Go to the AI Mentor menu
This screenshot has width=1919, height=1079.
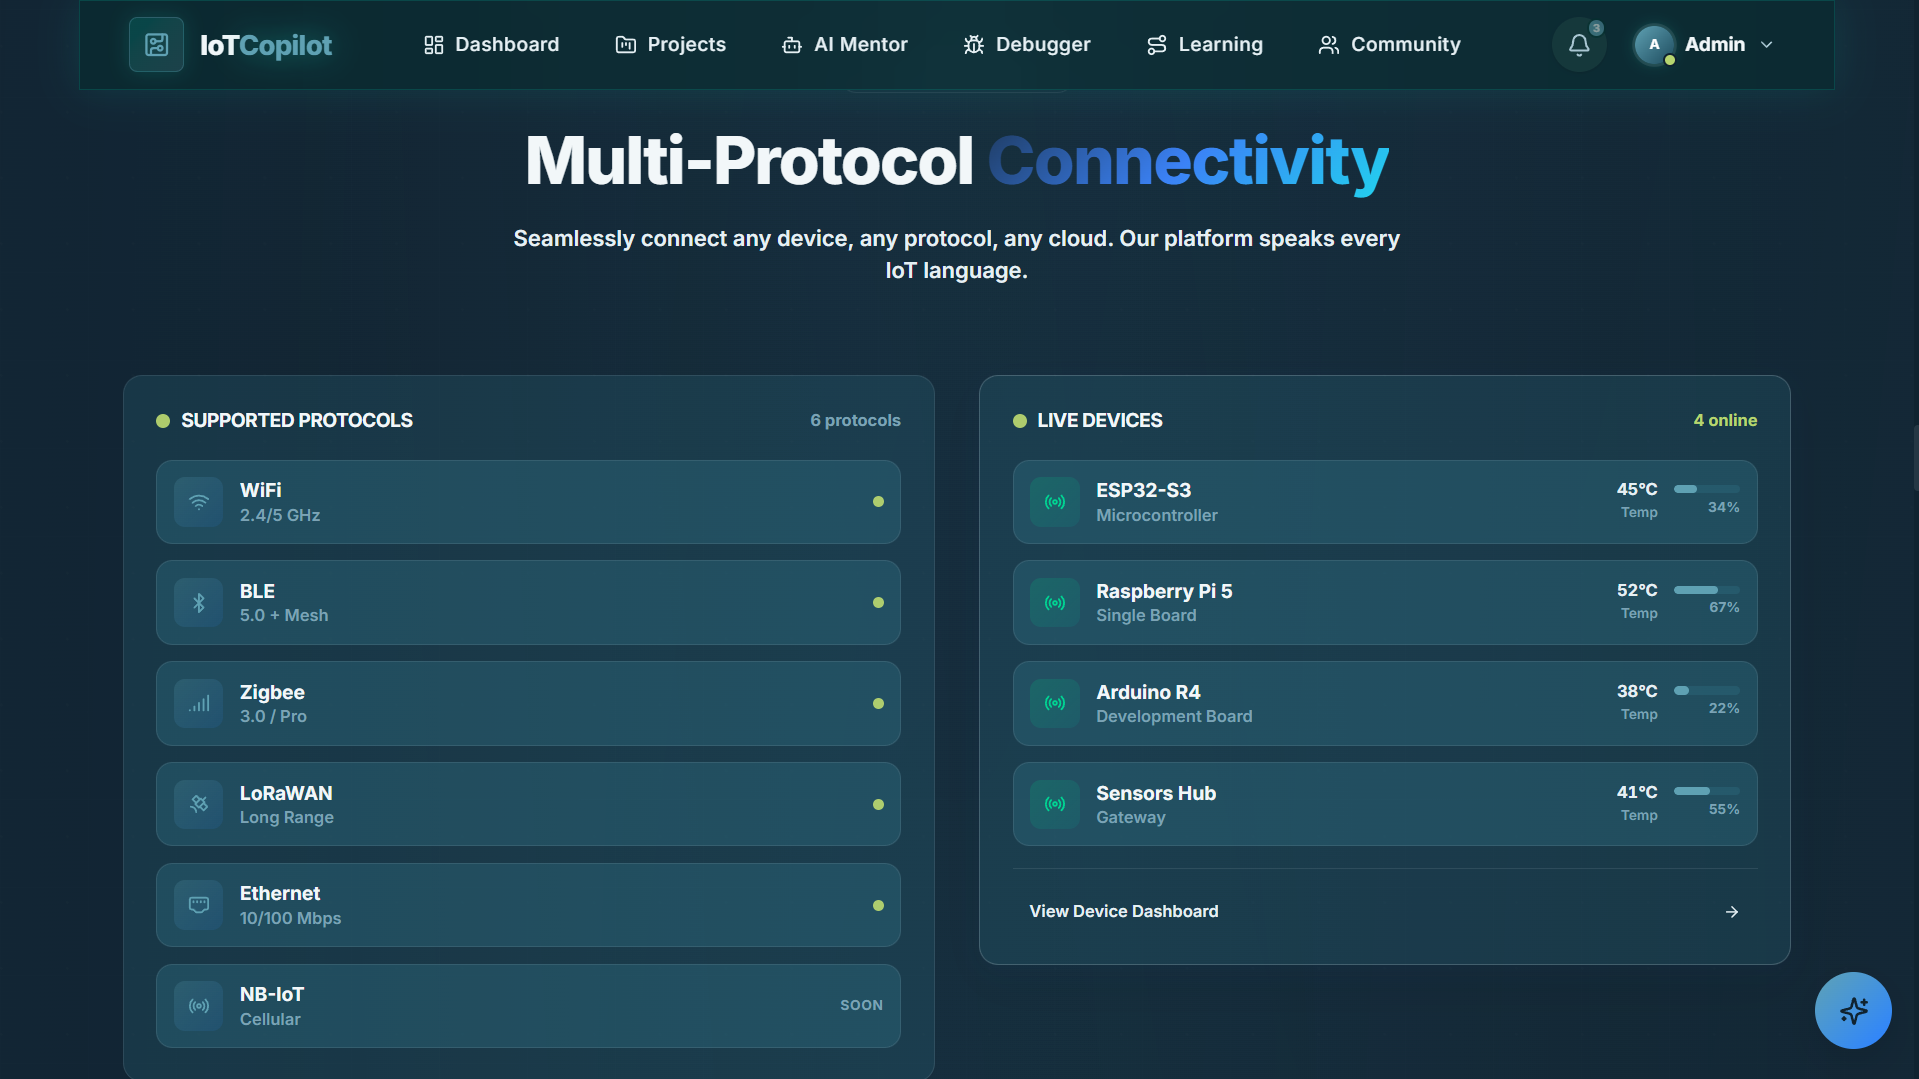pyautogui.click(x=845, y=45)
